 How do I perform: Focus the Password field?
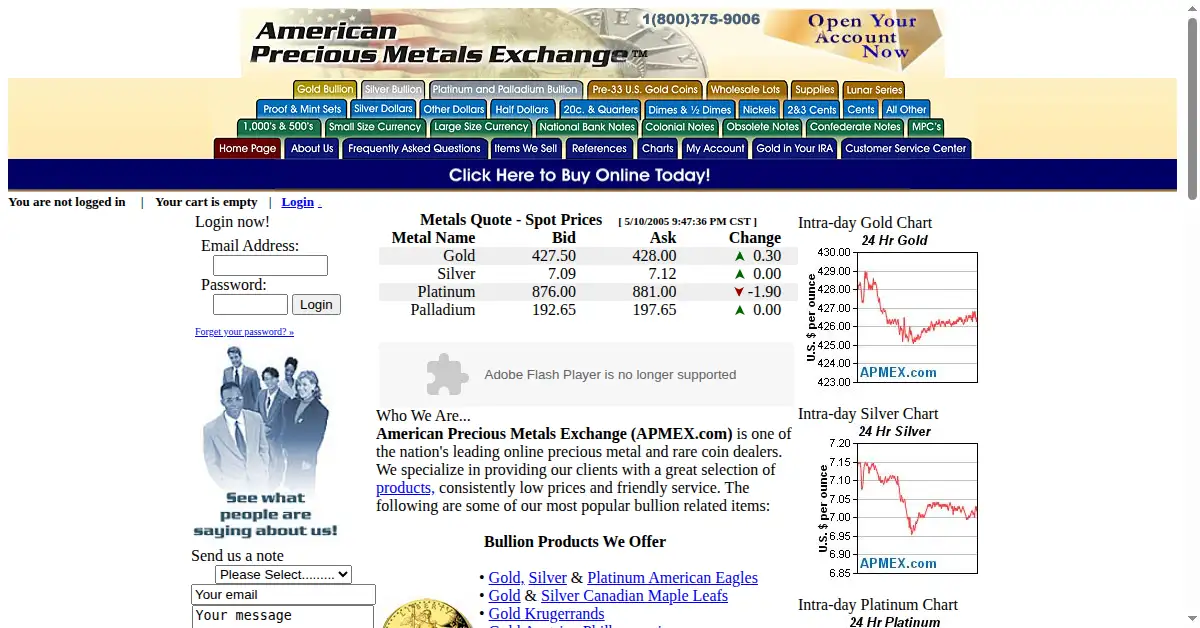[250, 305]
